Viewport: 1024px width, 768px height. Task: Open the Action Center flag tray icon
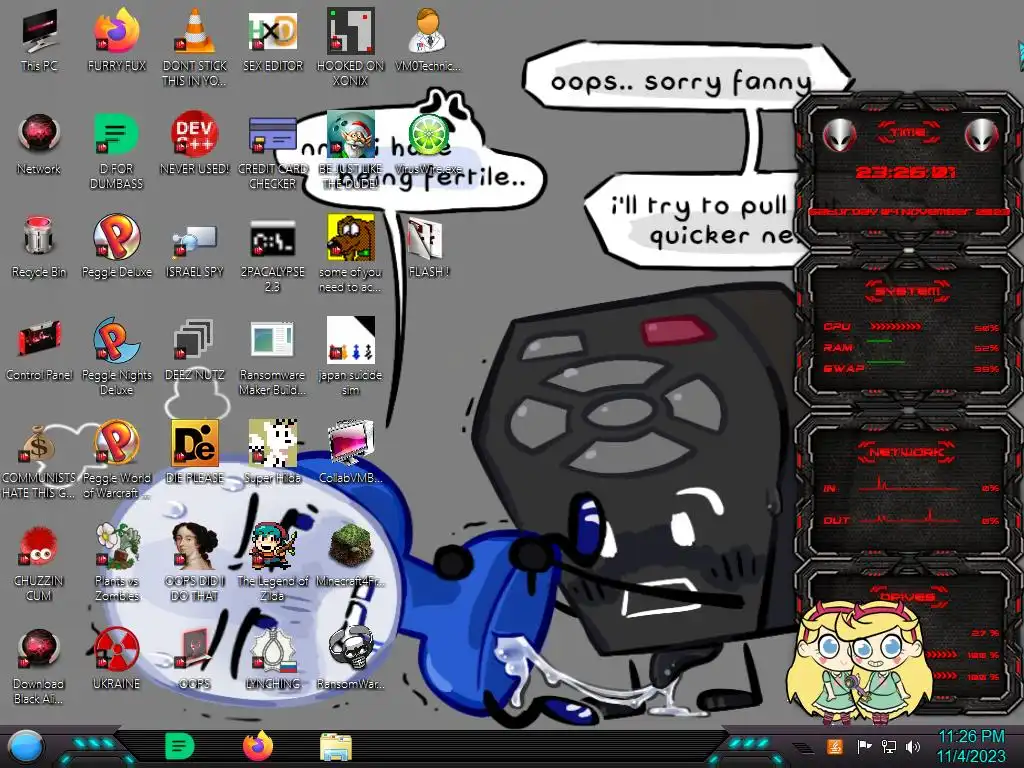pyautogui.click(x=864, y=746)
